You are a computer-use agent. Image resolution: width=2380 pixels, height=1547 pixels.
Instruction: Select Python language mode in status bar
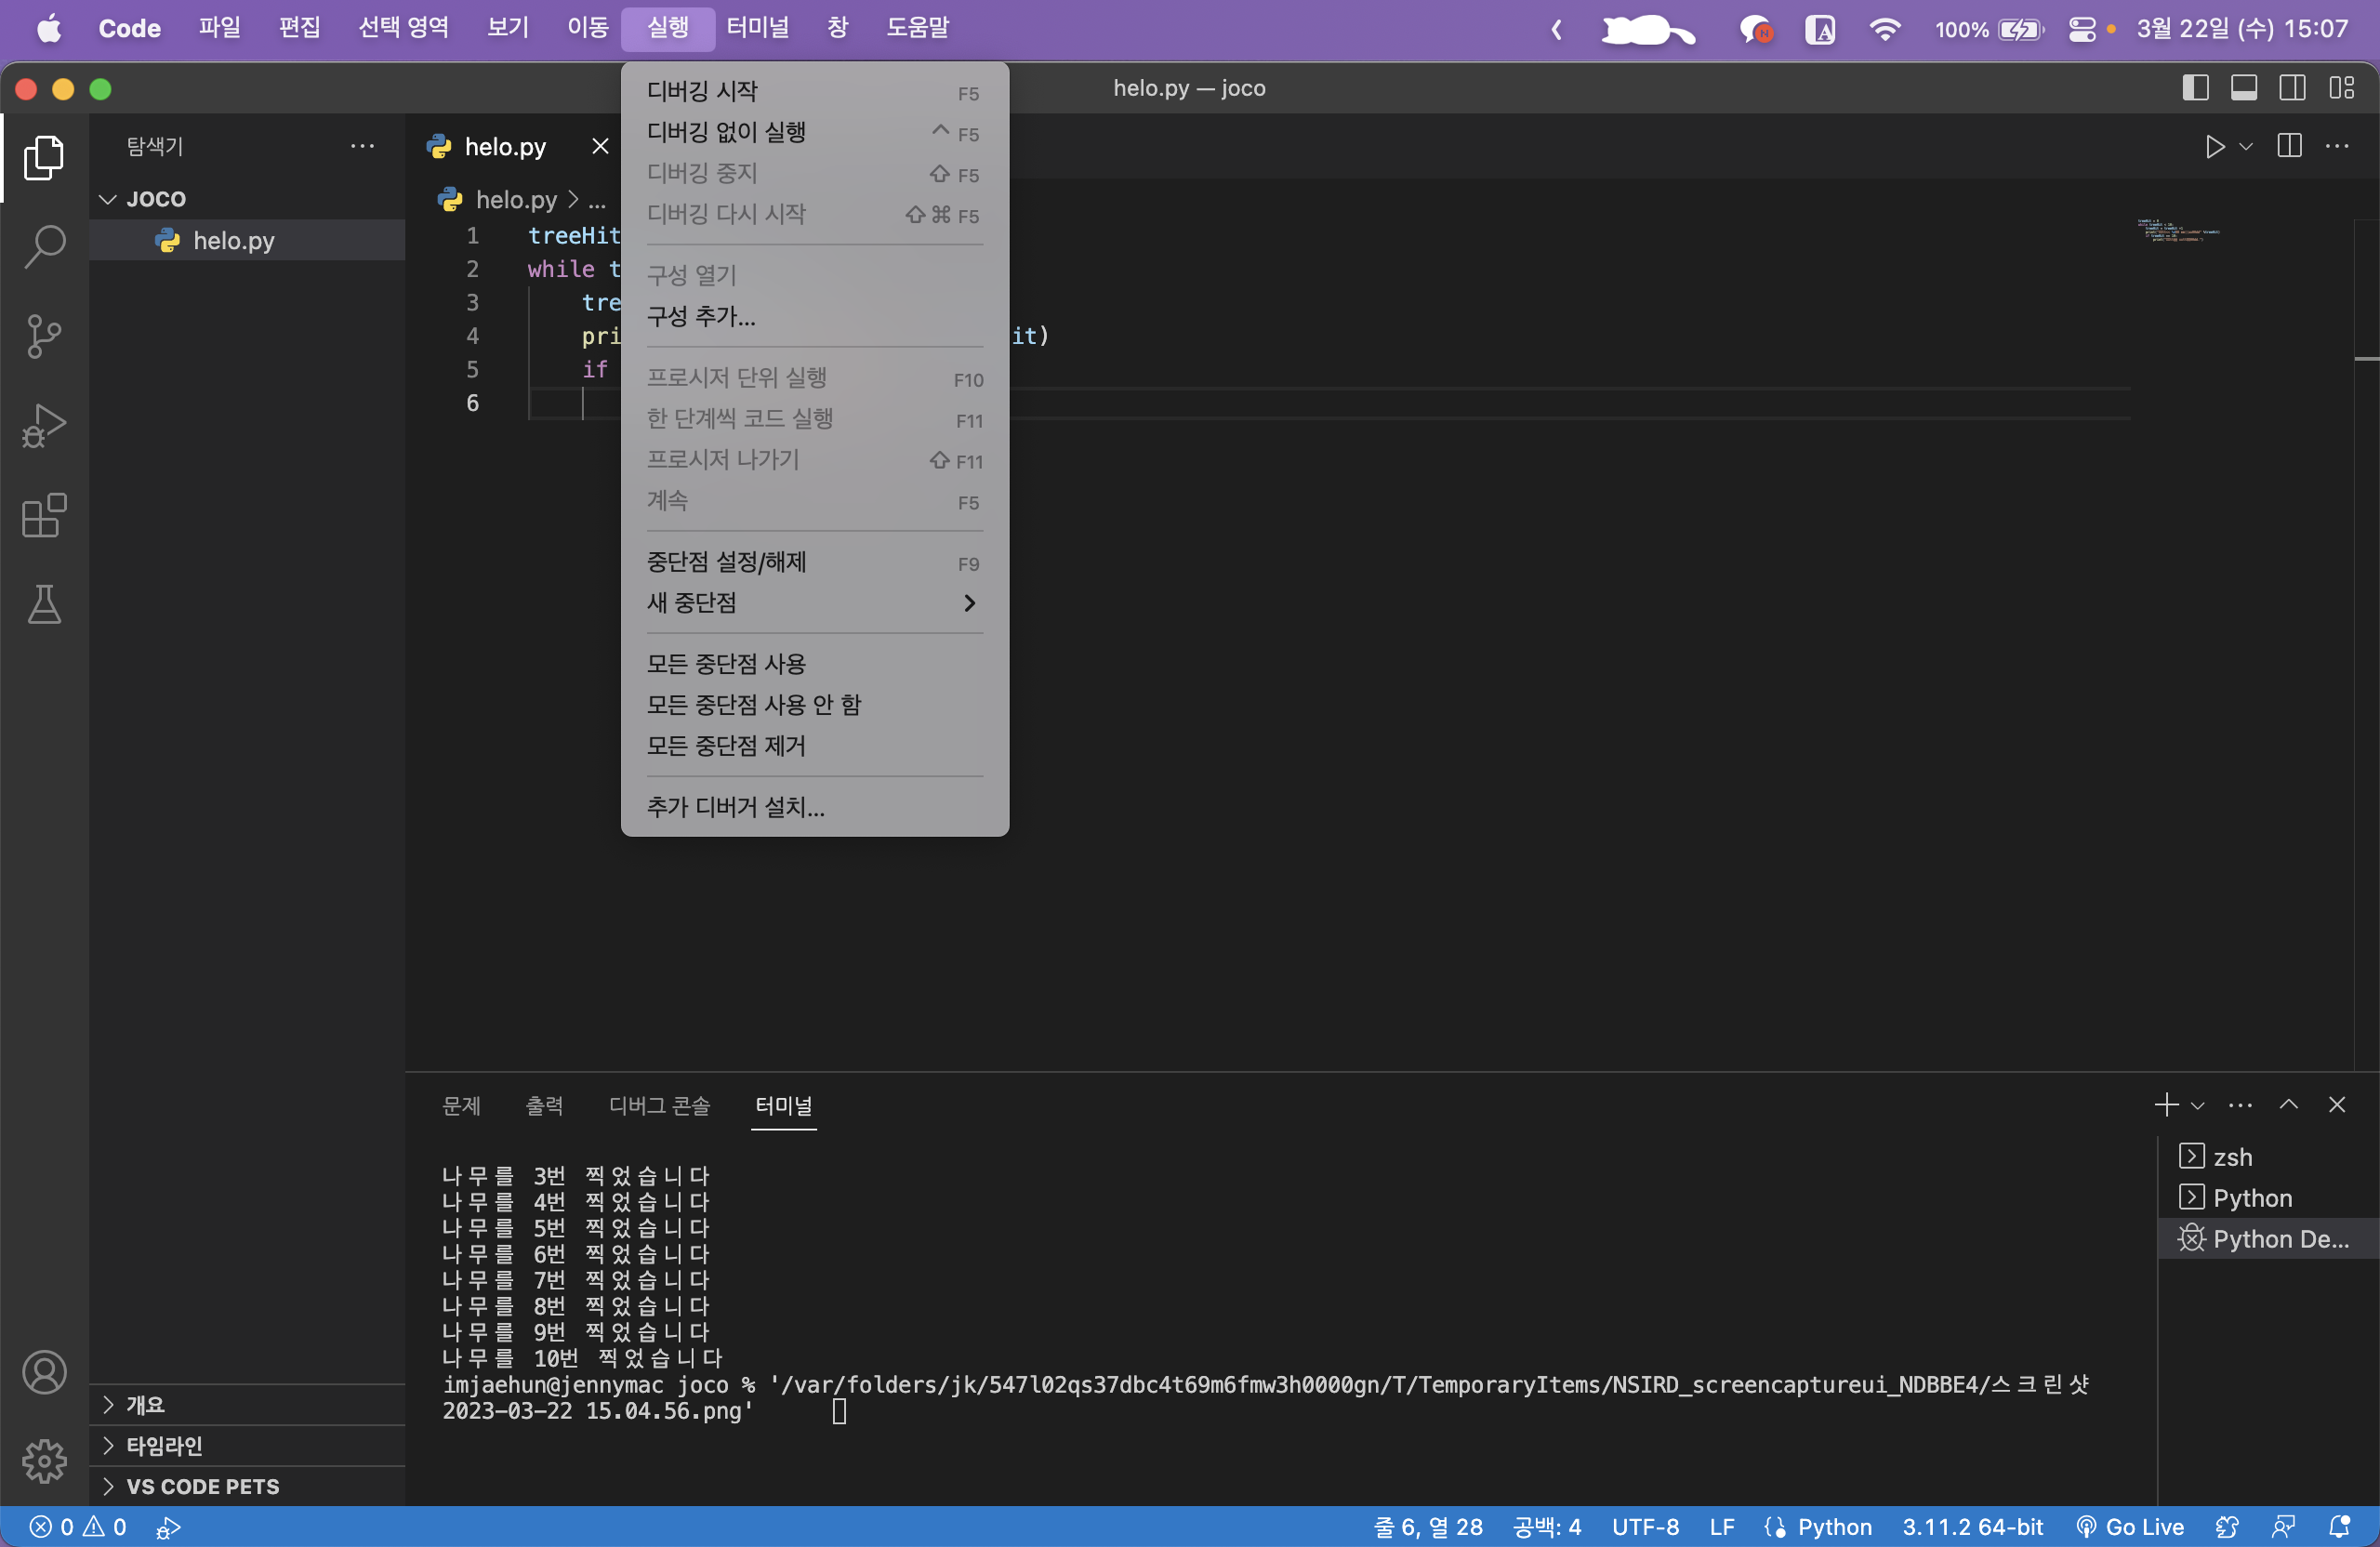(x=1834, y=1527)
